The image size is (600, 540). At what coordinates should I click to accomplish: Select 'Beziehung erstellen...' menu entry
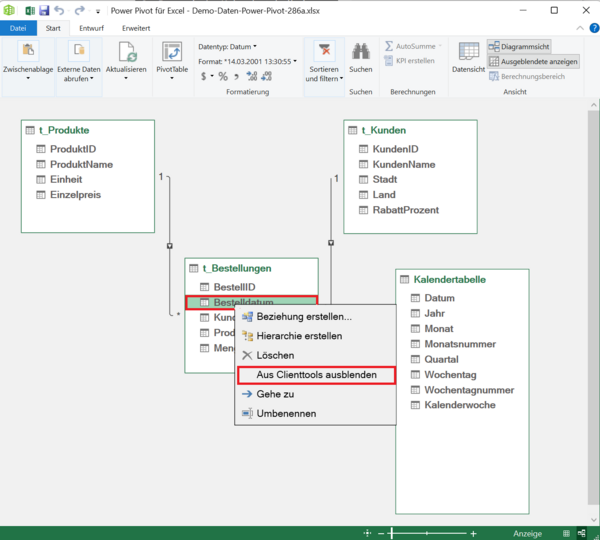(x=303, y=317)
